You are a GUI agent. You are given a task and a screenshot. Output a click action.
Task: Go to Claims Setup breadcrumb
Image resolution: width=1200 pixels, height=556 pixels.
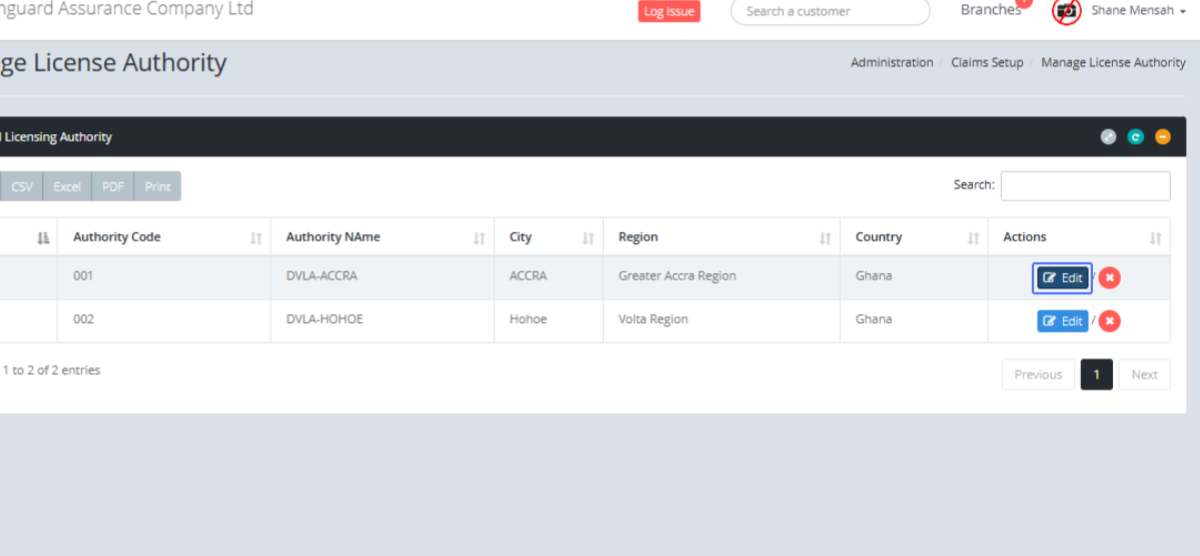(986, 62)
